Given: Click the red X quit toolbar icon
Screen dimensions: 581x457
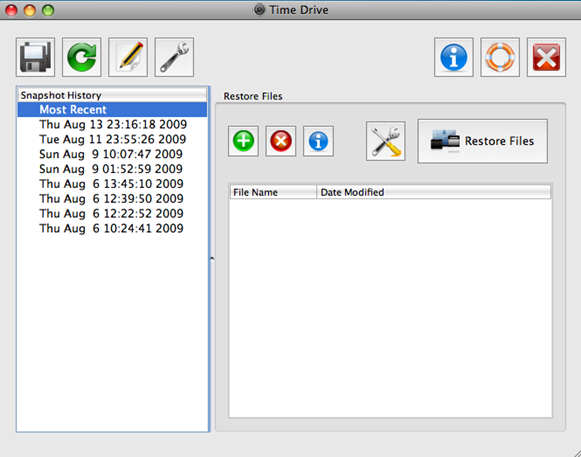Looking at the screenshot, I should pyautogui.click(x=546, y=57).
